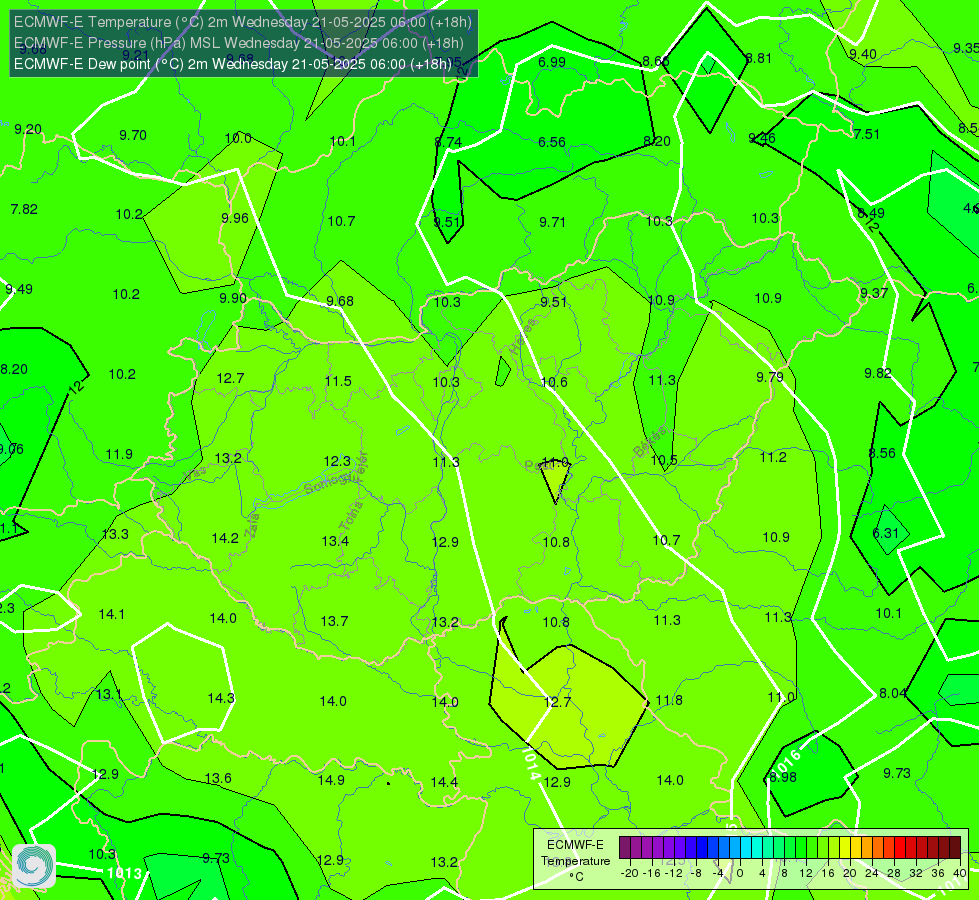The height and width of the screenshot is (900, 979).
Task: Click the 1013 isobar label
Action: click(x=124, y=873)
